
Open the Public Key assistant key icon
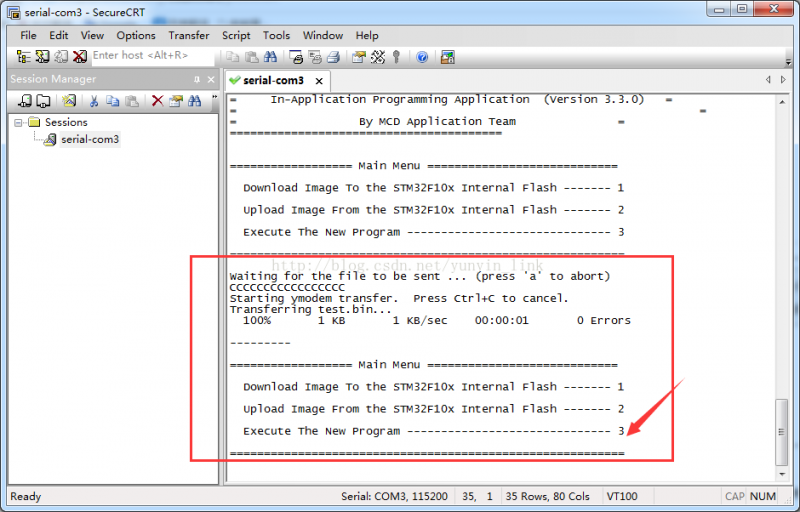coord(396,57)
